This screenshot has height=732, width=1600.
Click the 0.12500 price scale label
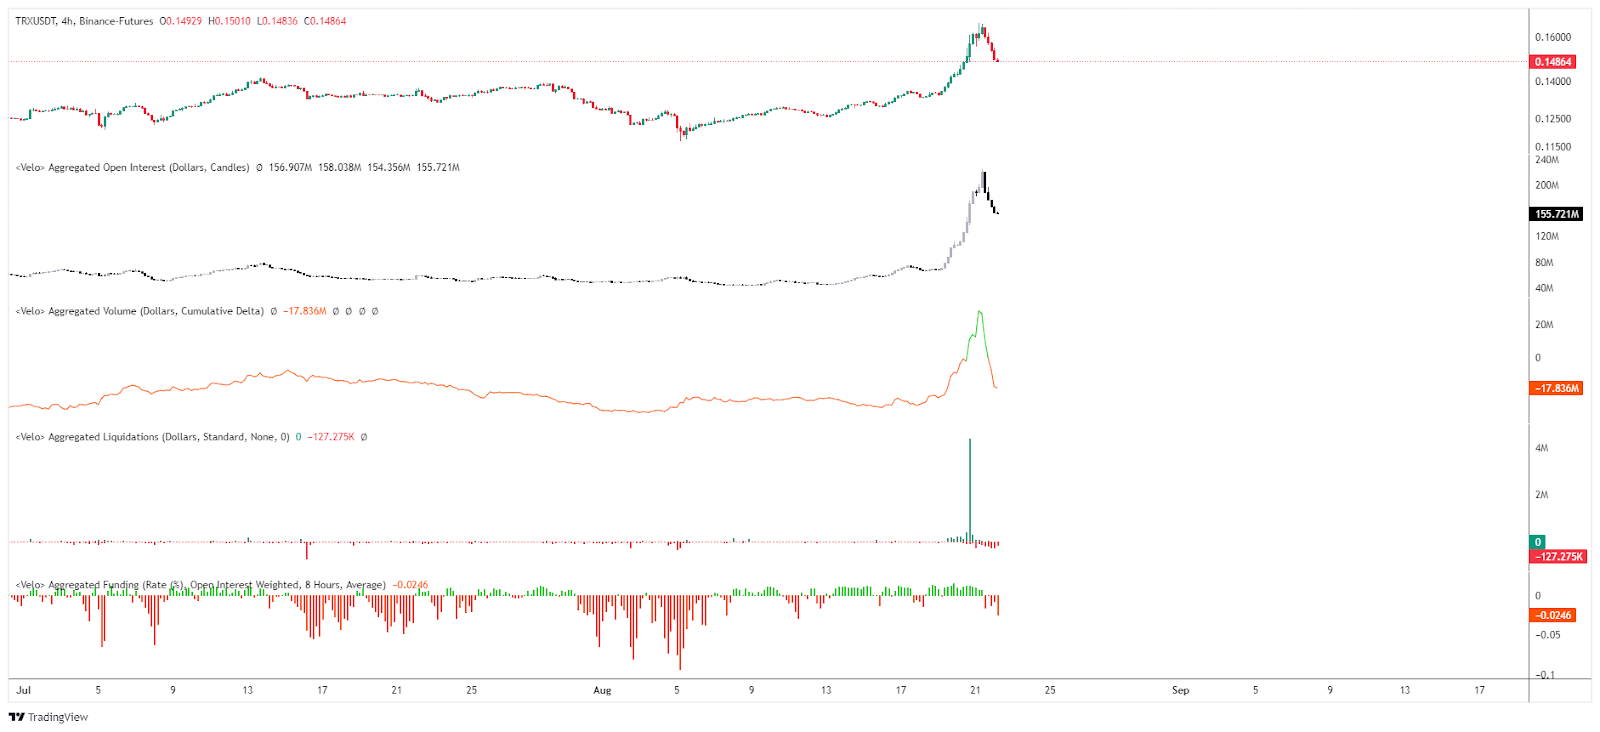pos(1553,119)
